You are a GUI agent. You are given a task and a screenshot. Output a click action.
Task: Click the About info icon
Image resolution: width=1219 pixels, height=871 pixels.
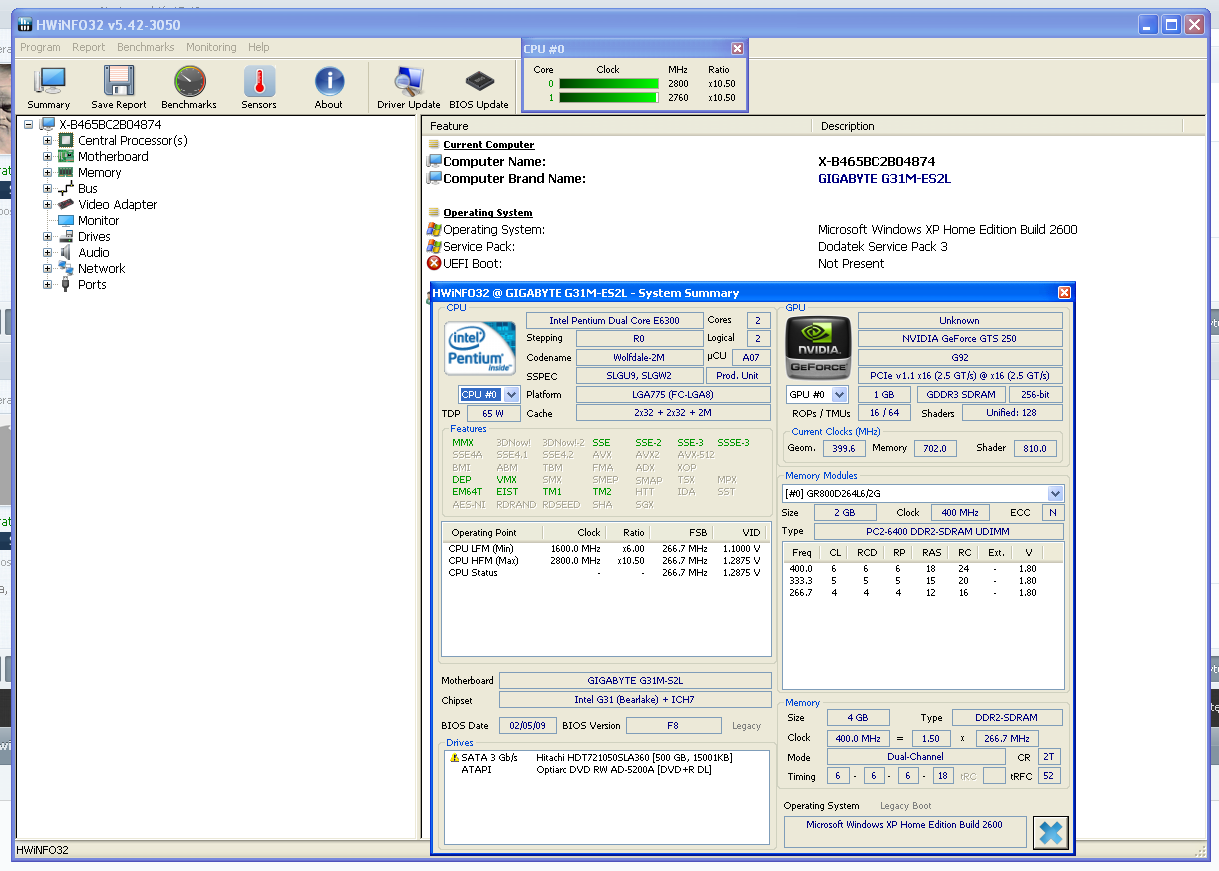click(329, 82)
